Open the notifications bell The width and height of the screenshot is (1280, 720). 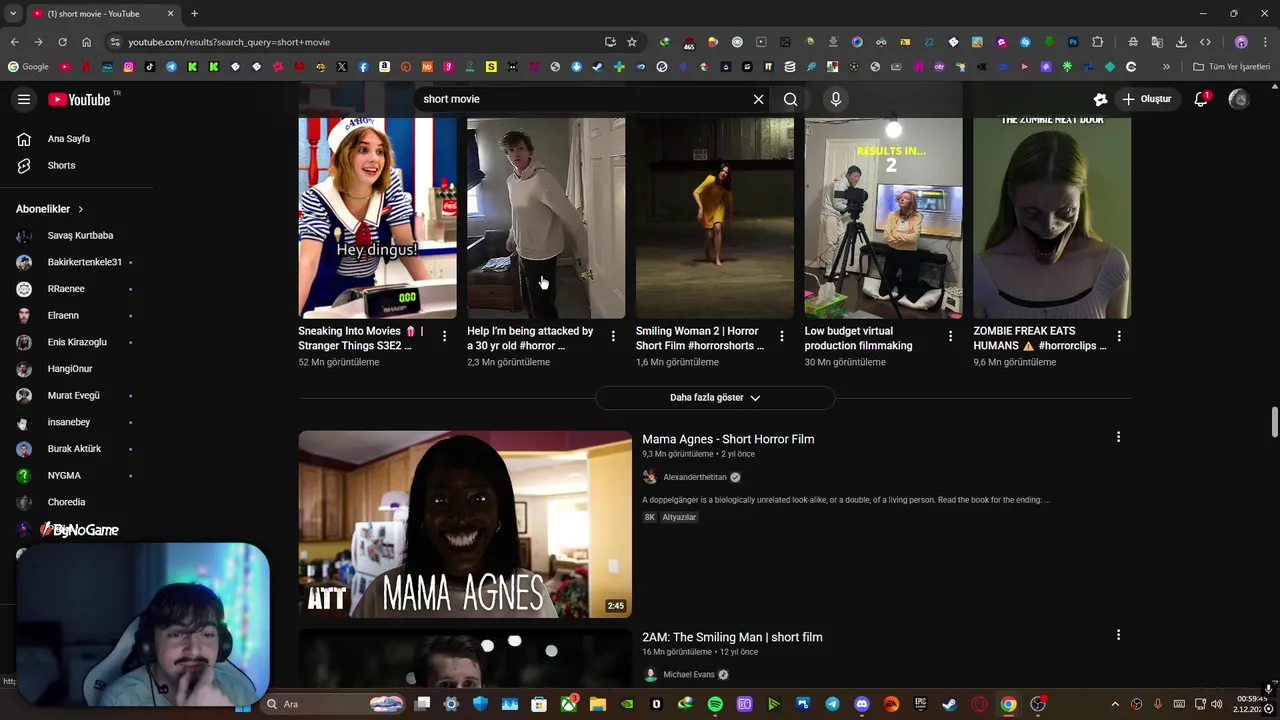[1201, 99]
